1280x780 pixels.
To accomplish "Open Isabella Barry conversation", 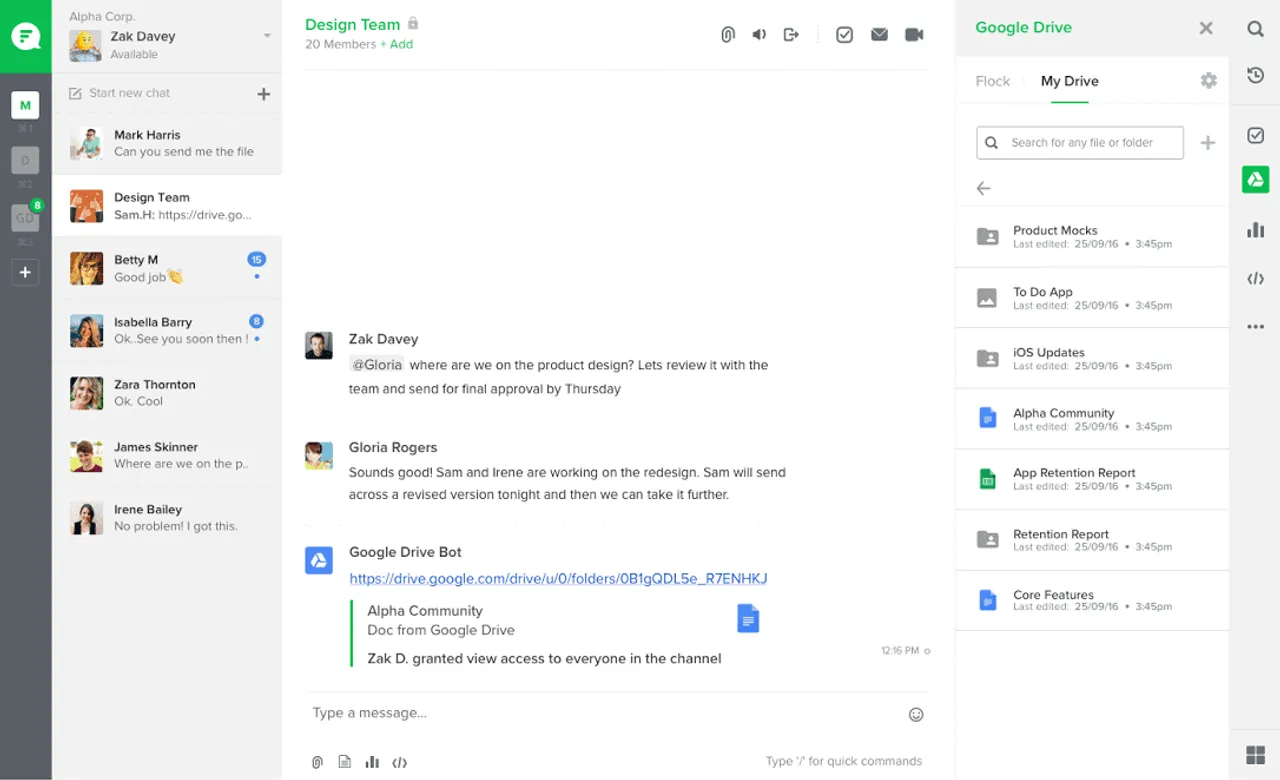I will 167,330.
